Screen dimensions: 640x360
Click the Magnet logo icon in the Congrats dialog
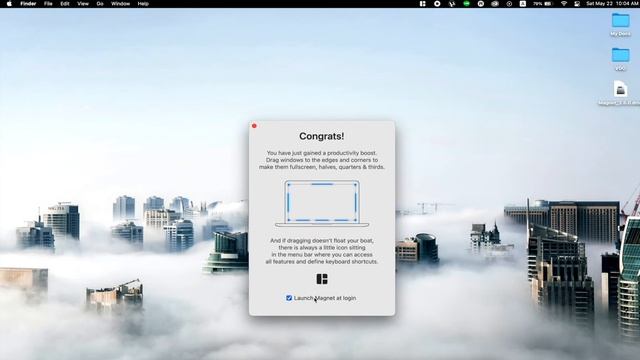pyautogui.click(x=322, y=279)
